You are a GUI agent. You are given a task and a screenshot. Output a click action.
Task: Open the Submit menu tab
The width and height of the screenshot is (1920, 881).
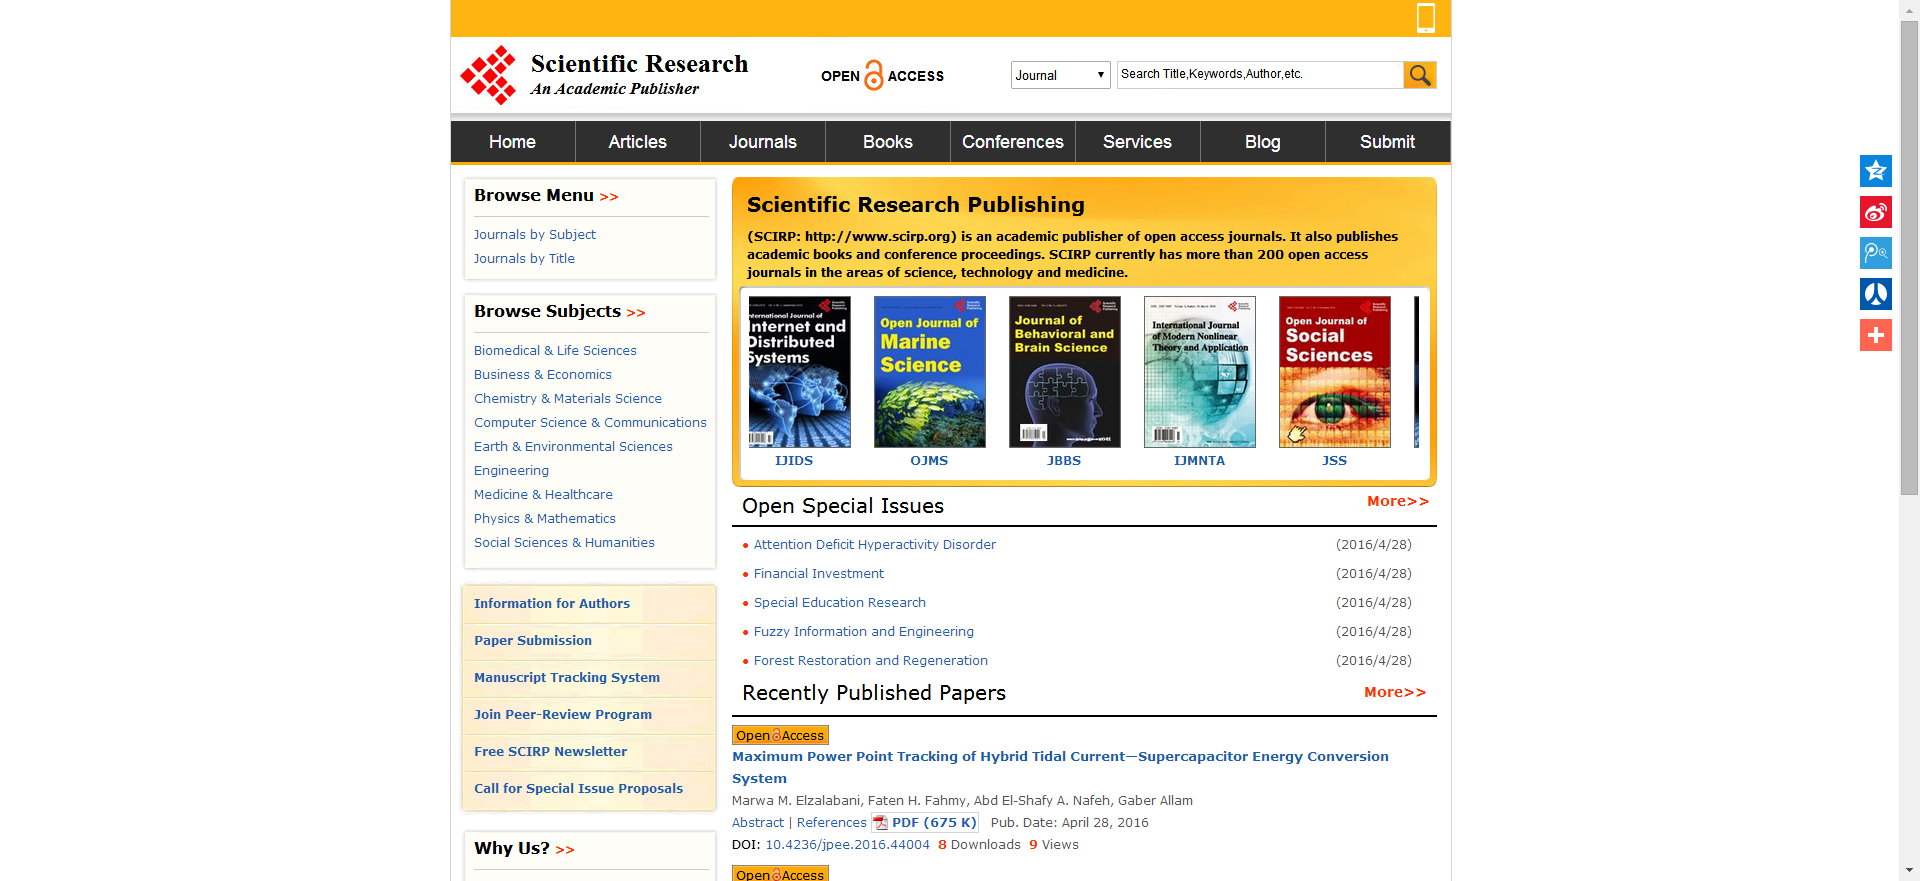click(x=1388, y=142)
